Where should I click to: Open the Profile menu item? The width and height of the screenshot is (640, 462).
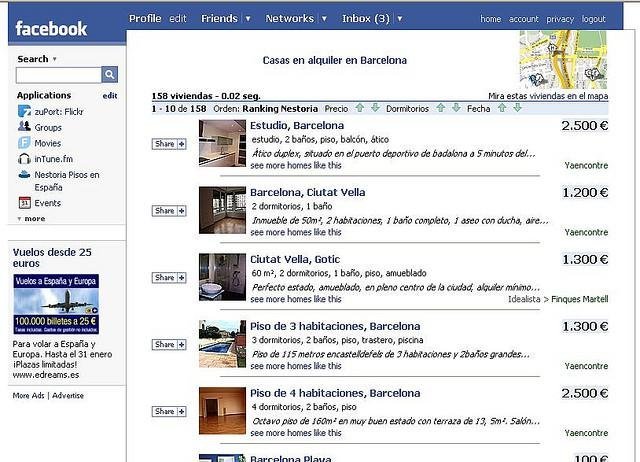[145, 19]
